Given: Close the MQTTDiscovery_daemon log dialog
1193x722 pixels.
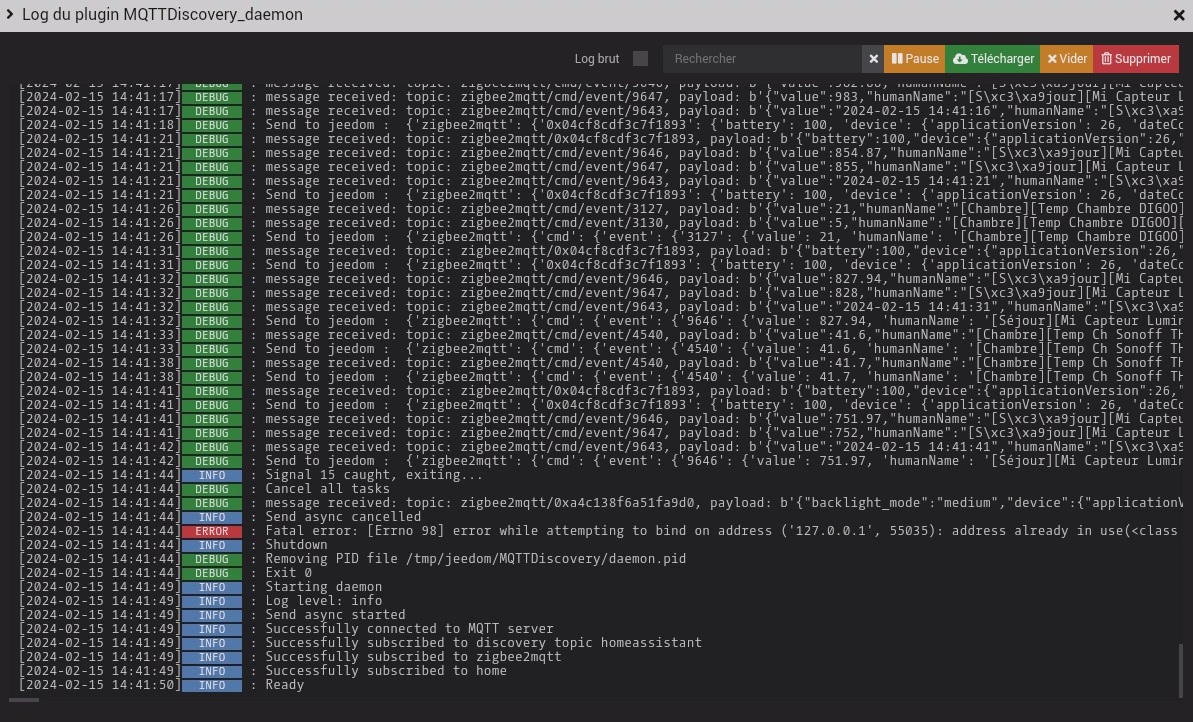Looking at the screenshot, I should pos(1179,15).
